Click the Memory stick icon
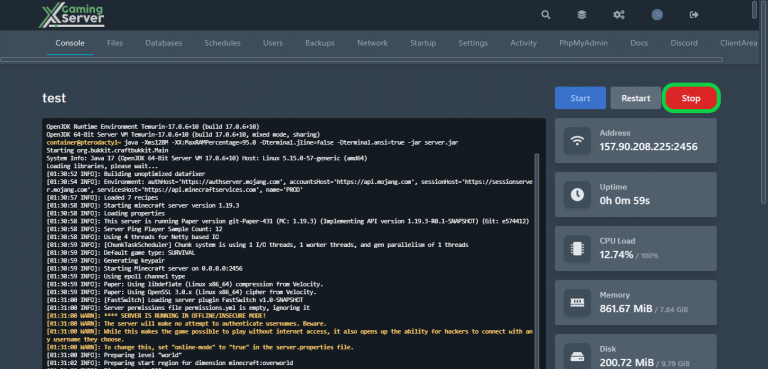Viewport: 768px width, 369px height. tap(577, 303)
